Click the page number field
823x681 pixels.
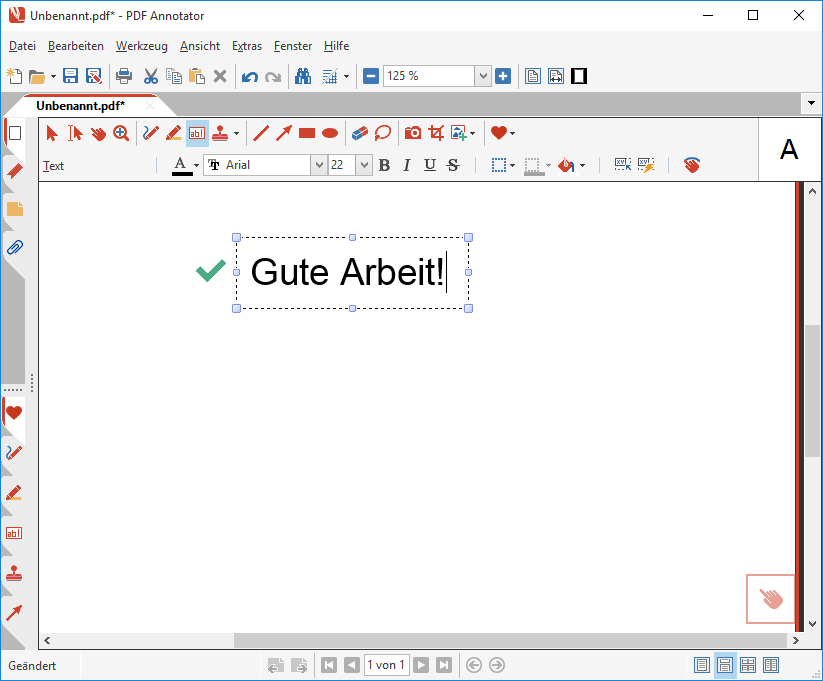pyautogui.click(x=386, y=665)
